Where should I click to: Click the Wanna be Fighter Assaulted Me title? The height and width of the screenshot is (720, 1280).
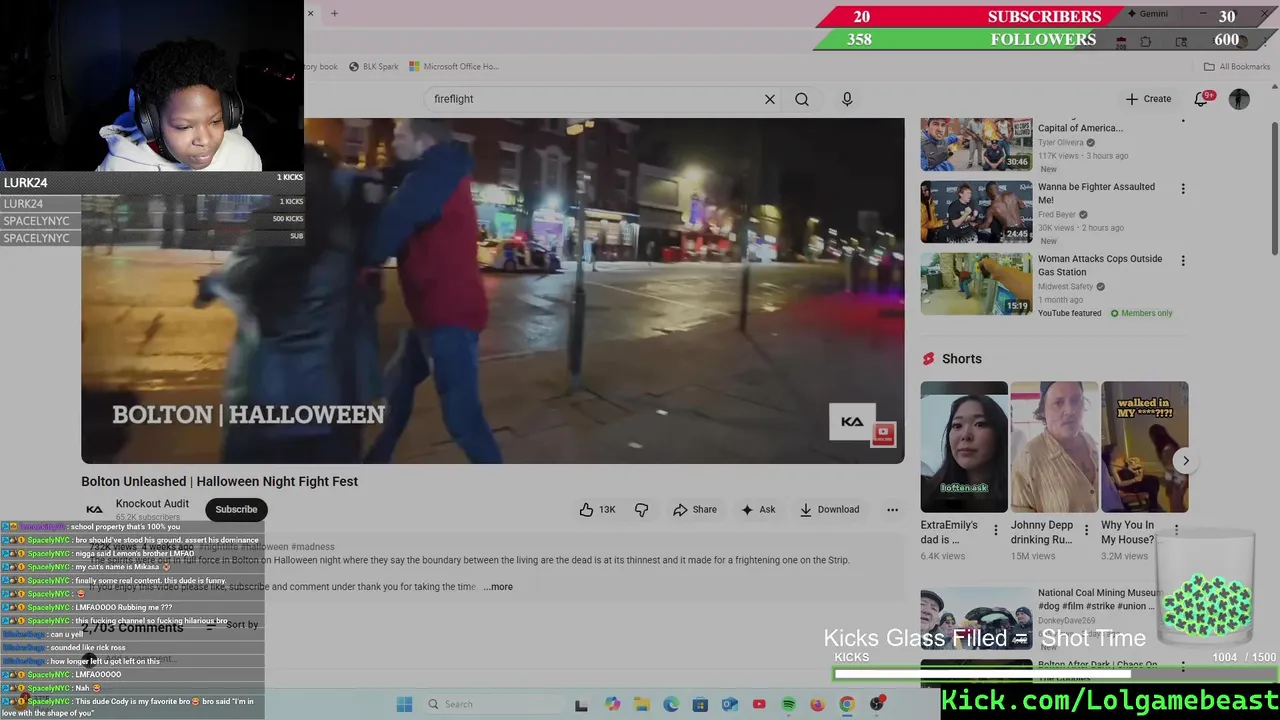tap(1096, 193)
